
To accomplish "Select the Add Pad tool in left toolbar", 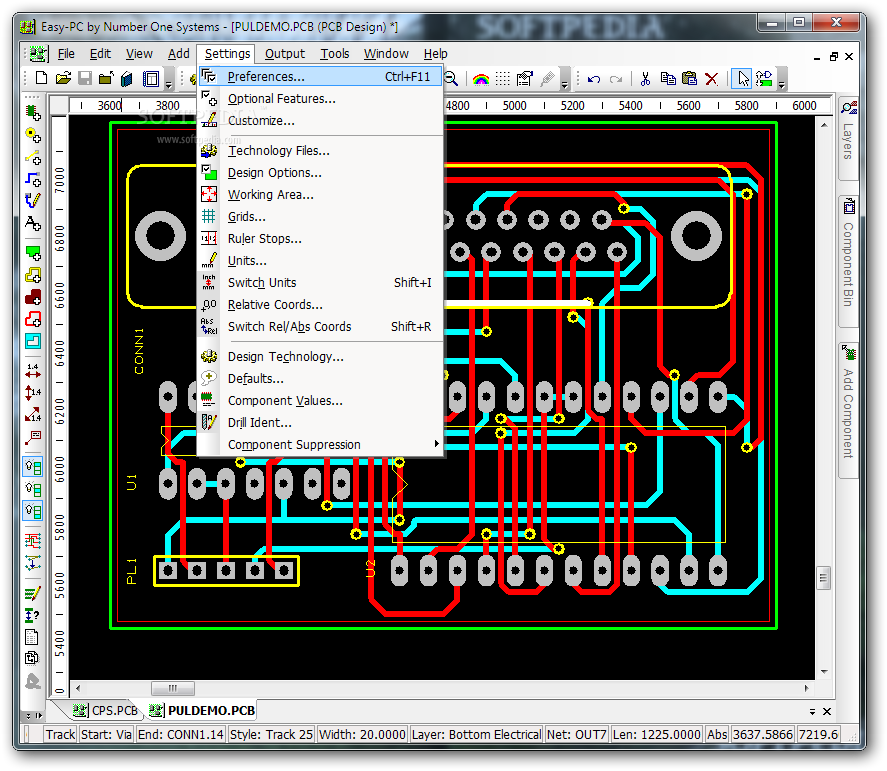I will click(33, 135).
